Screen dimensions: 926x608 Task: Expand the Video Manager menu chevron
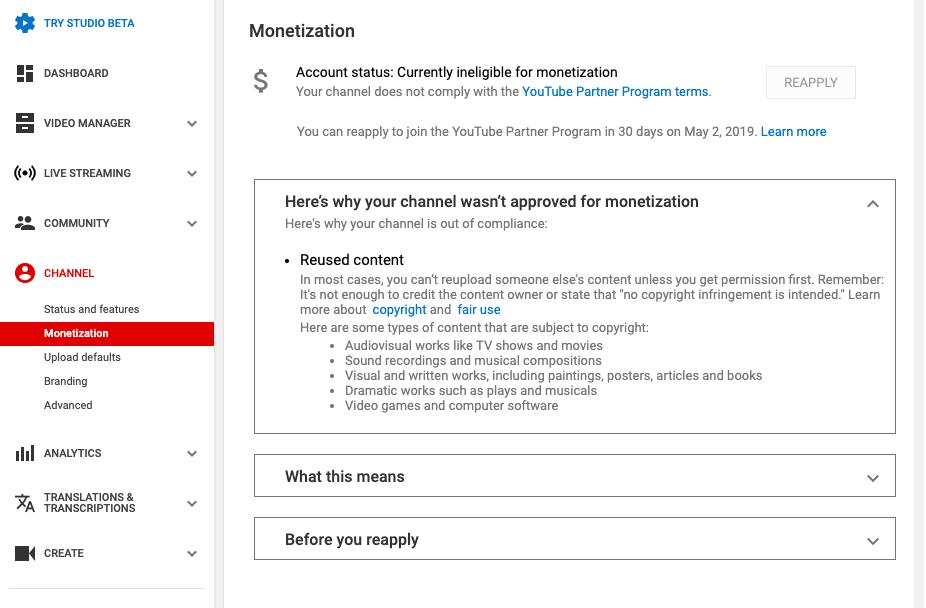point(192,123)
